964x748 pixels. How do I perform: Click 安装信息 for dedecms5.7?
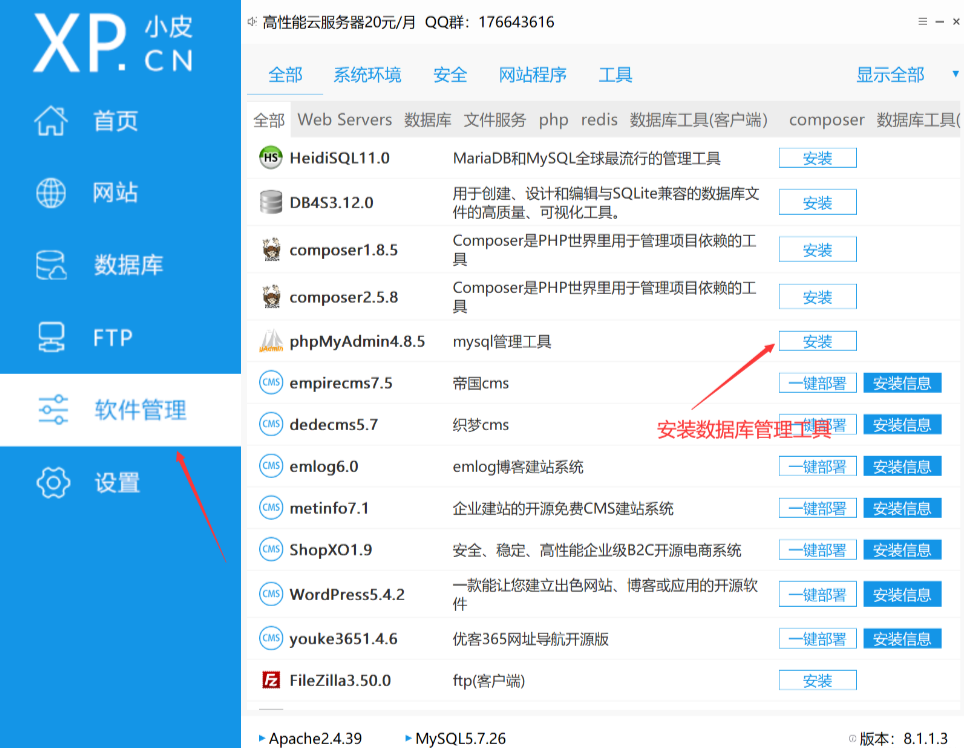(x=902, y=425)
